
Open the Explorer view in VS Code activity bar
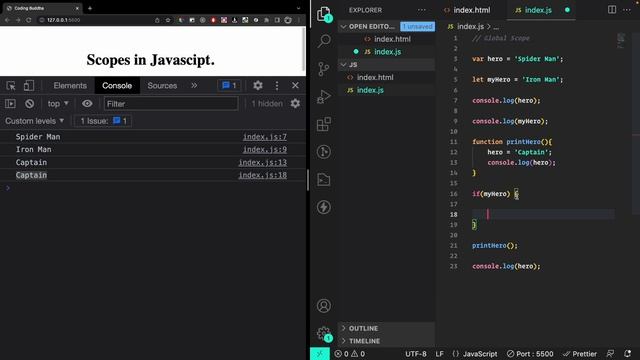coord(324,14)
